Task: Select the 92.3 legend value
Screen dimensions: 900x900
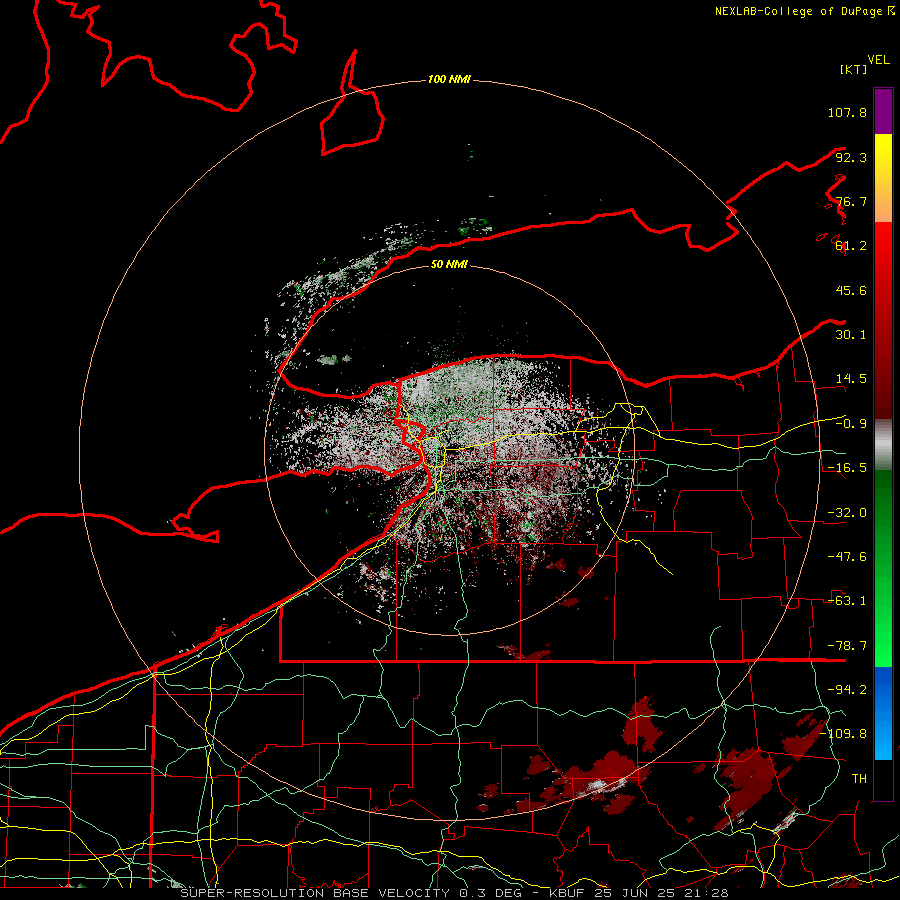Action: click(x=851, y=157)
